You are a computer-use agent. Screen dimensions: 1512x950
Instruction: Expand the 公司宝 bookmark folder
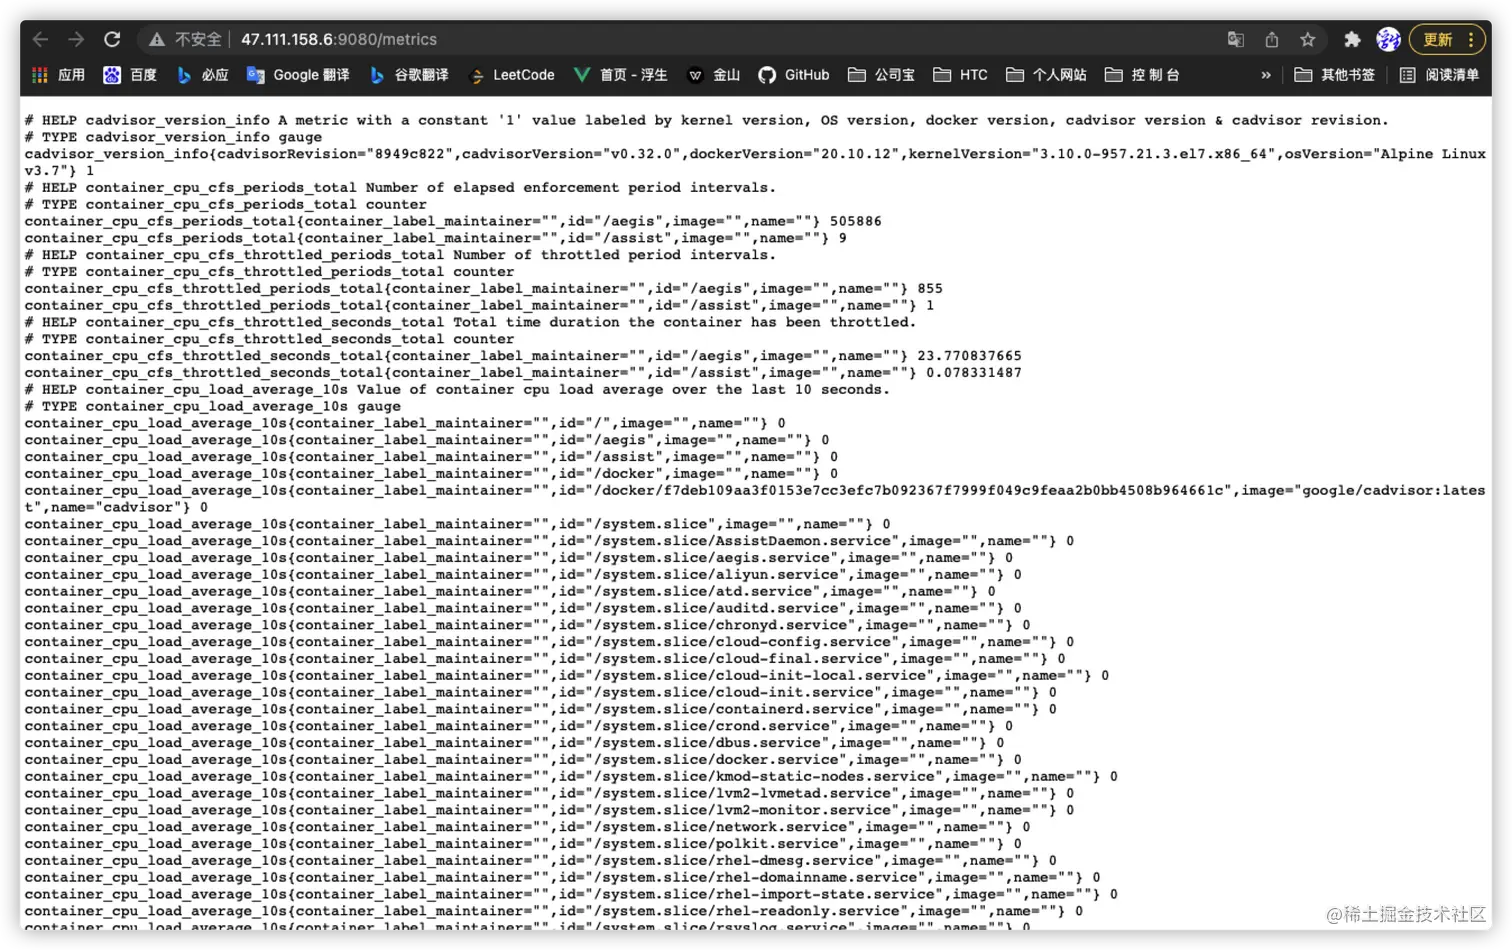881,75
